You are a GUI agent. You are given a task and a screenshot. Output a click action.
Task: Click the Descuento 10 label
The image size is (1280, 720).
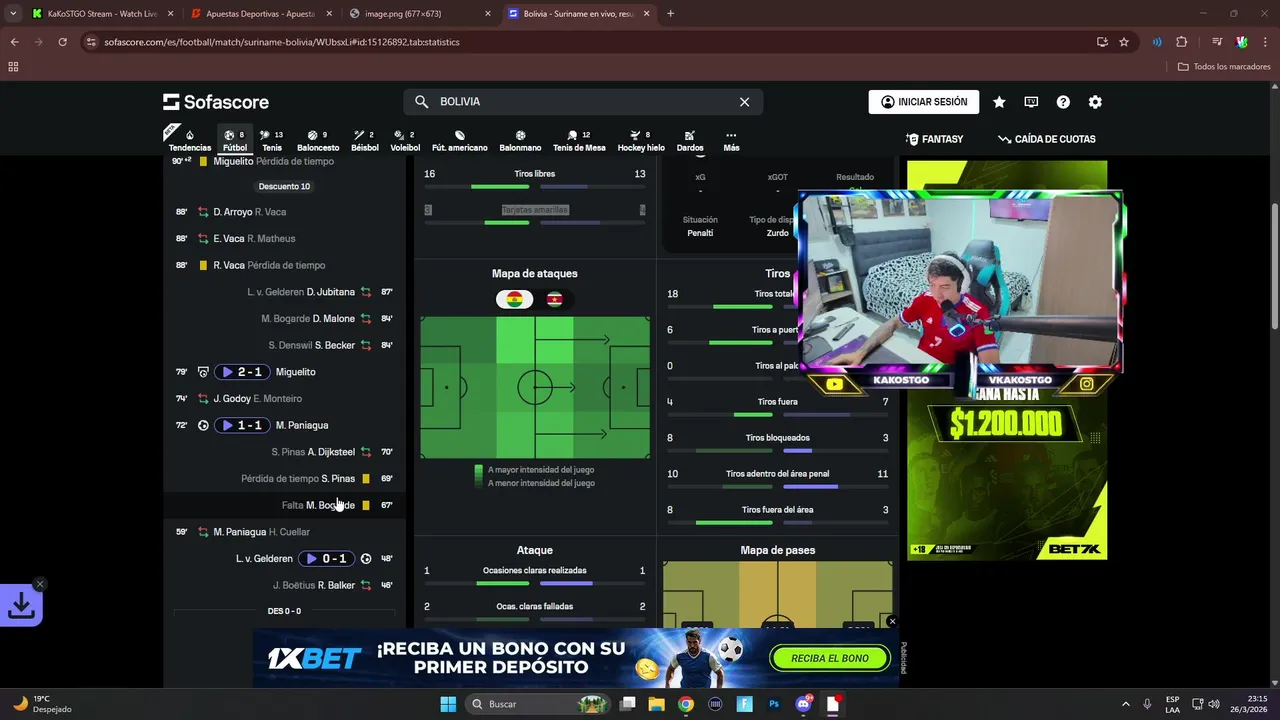click(284, 186)
